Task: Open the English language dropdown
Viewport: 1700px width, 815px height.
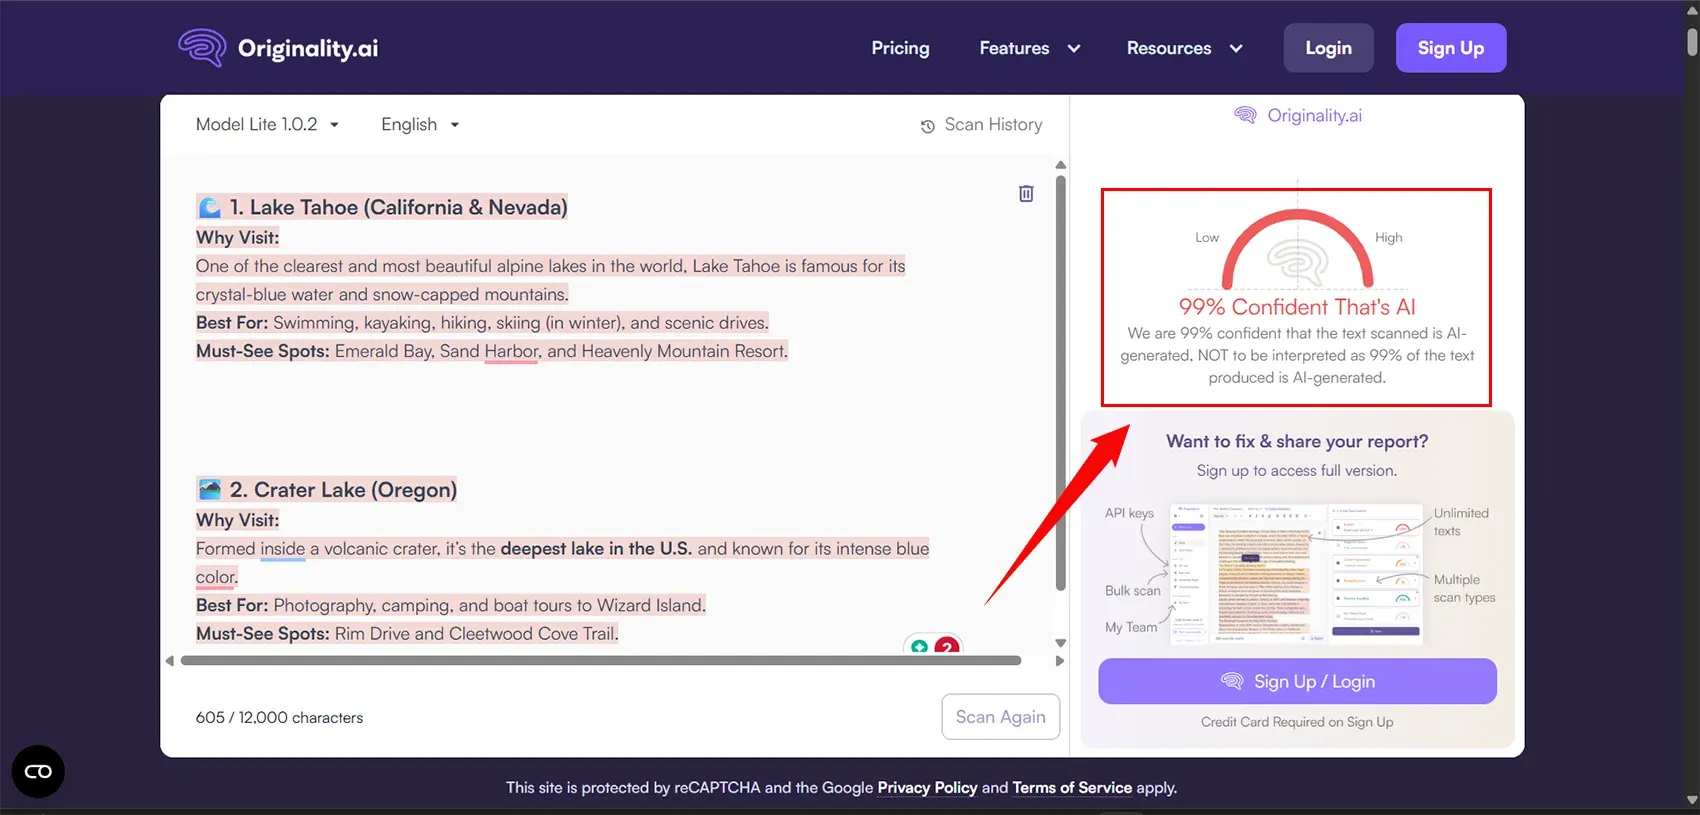Action: (x=420, y=124)
